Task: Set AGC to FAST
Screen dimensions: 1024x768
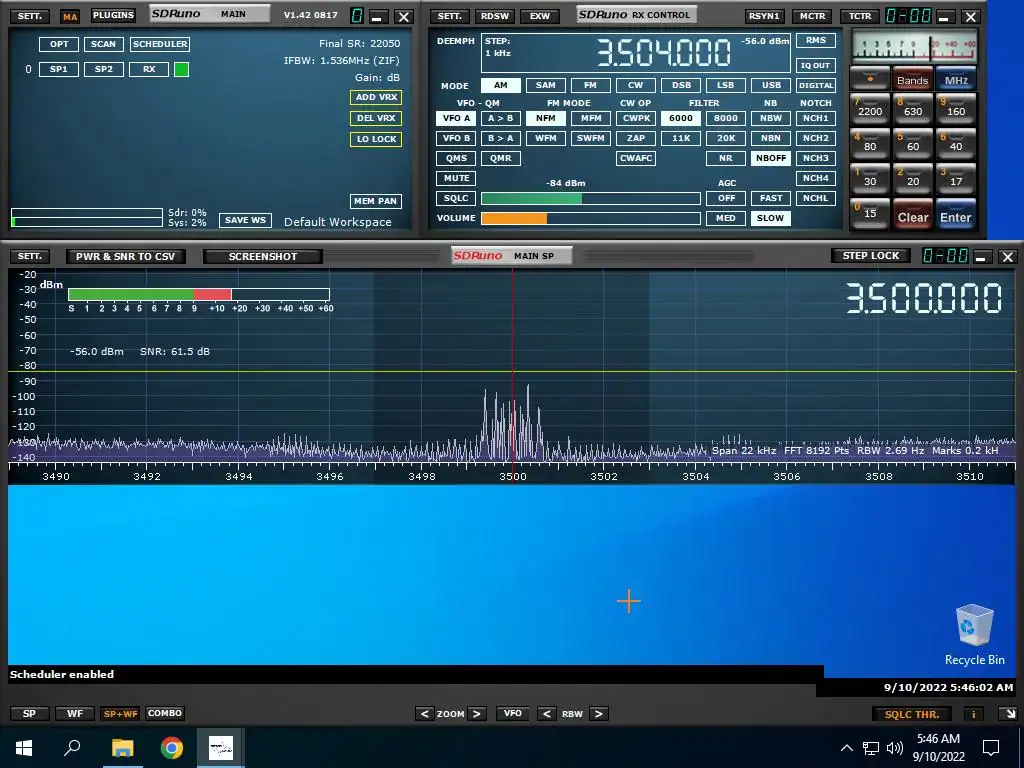Action: (771, 198)
